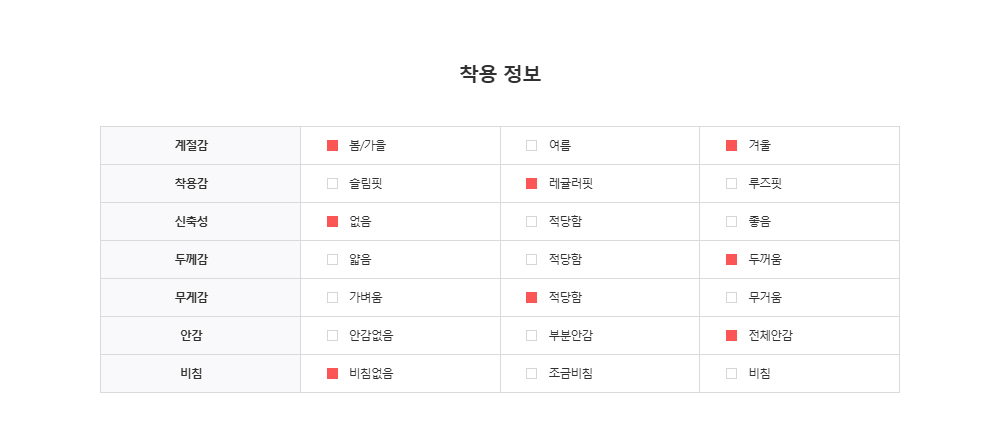The height and width of the screenshot is (427, 1000).
Task: Toggle 없음 checkbox in 신축성 row
Action: (x=332, y=222)
